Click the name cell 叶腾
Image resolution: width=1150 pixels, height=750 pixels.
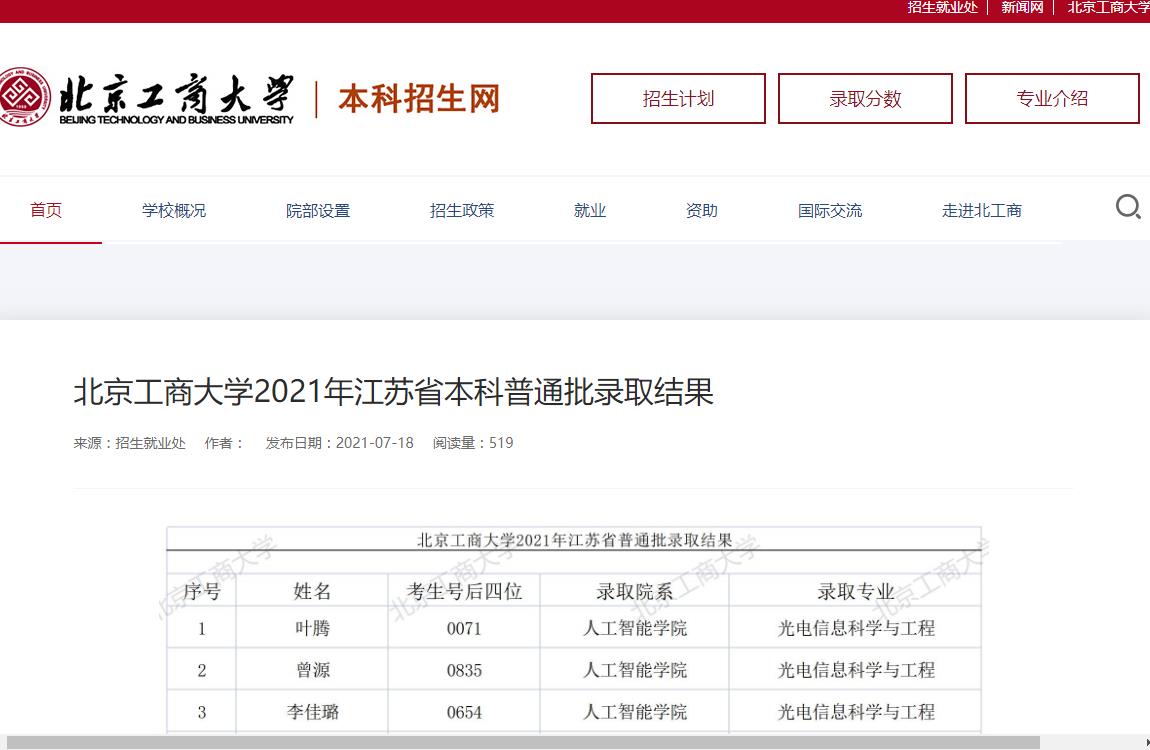(x=312, y=628)
